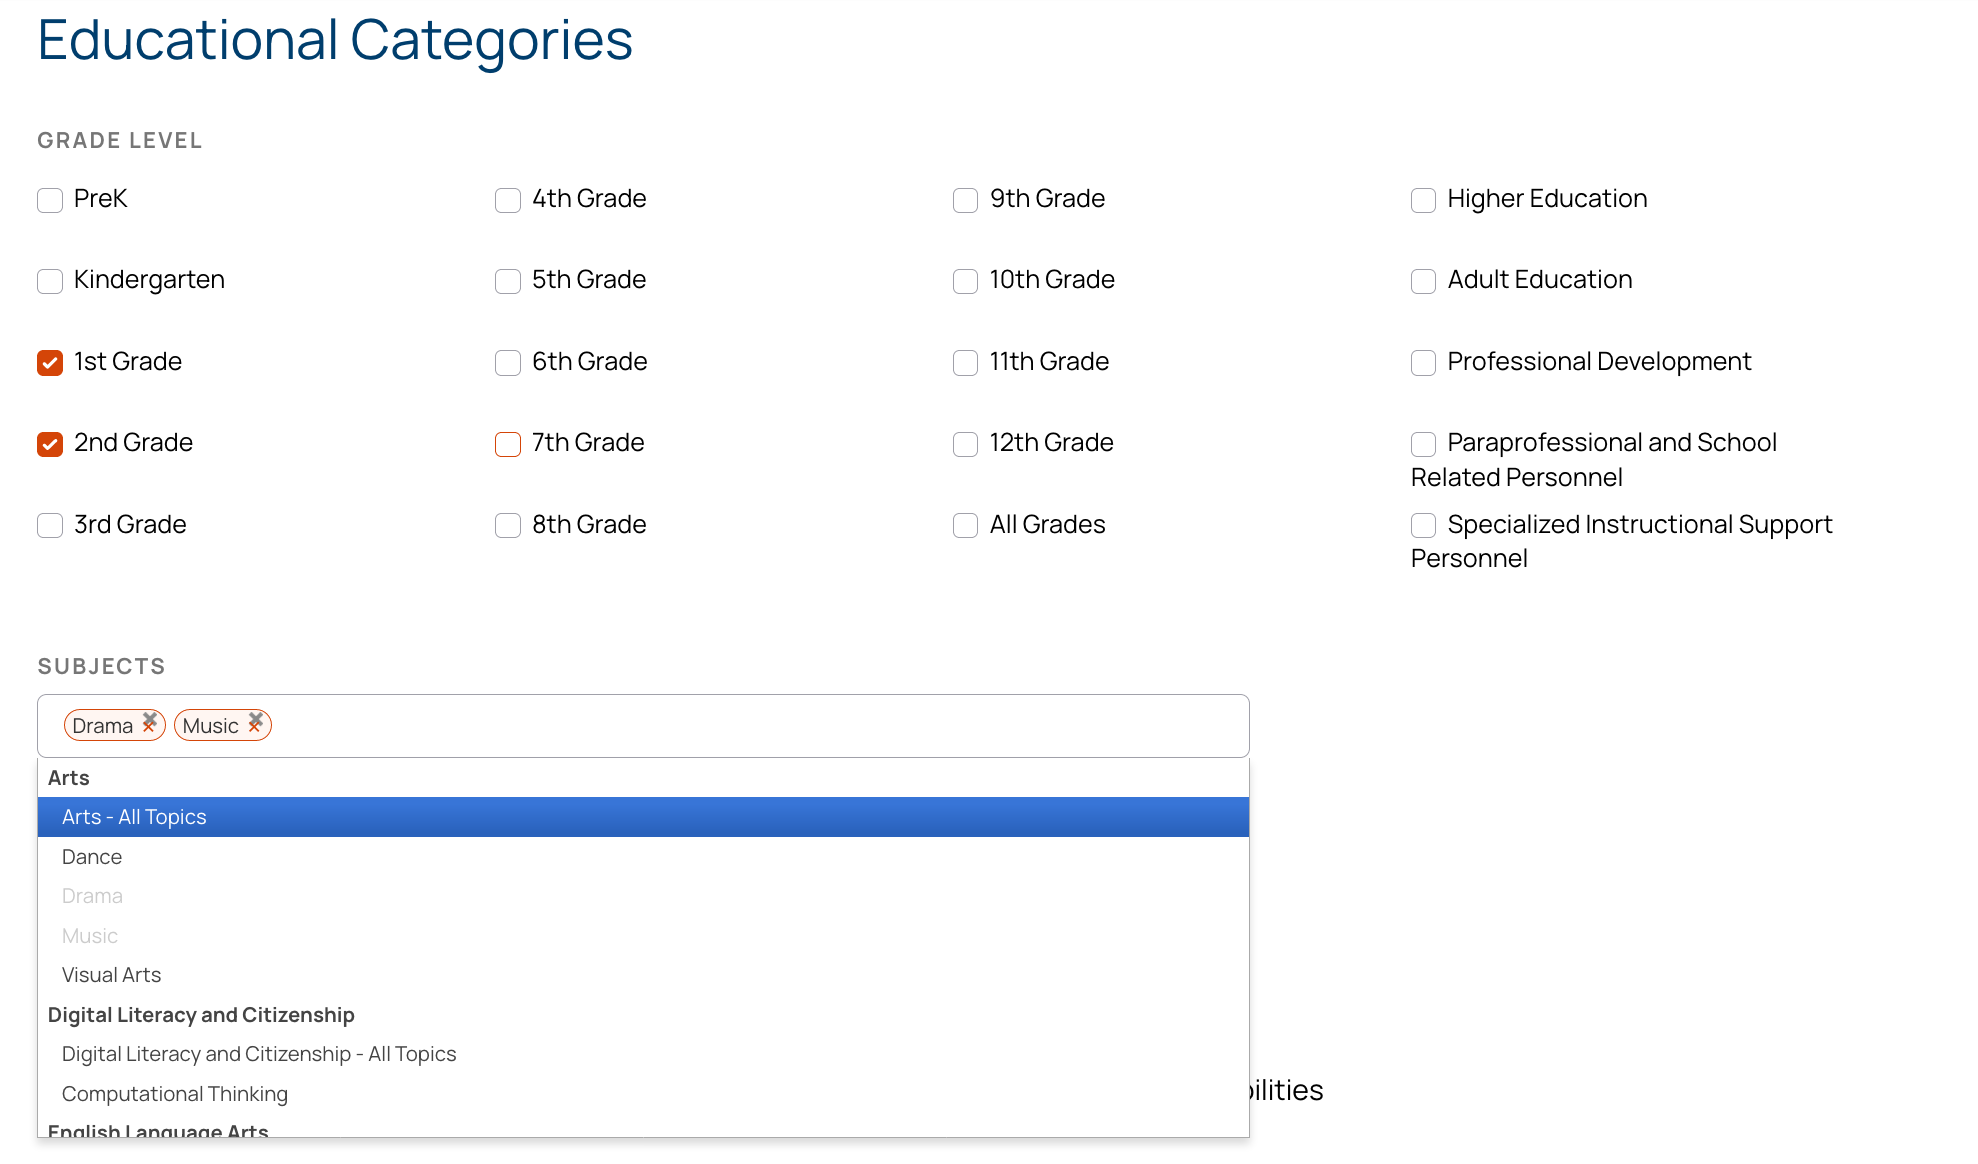Check the 7th Grade checkbox

(x=507, y=443)
